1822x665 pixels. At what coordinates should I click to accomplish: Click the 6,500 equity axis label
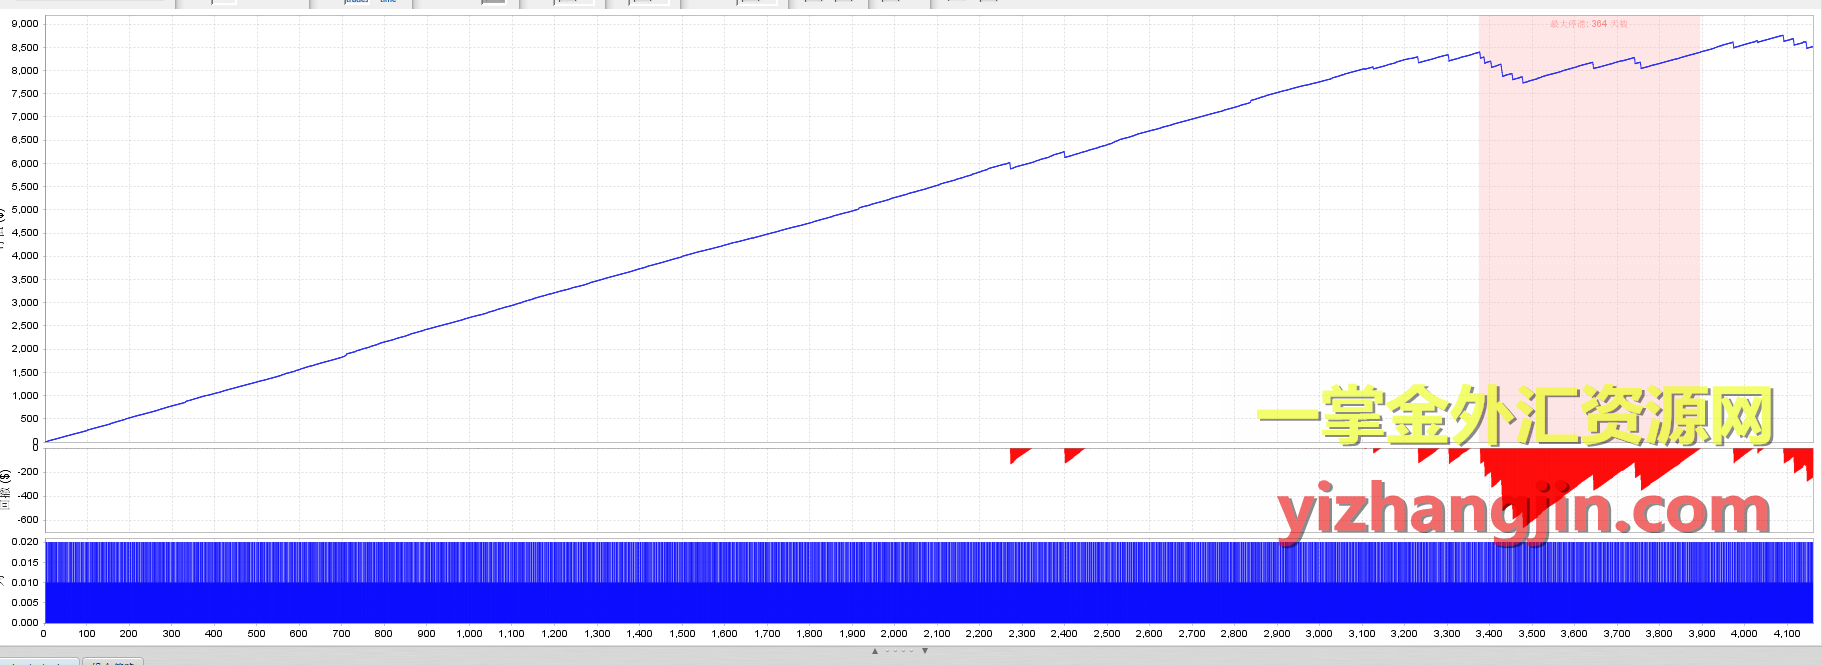25,140
